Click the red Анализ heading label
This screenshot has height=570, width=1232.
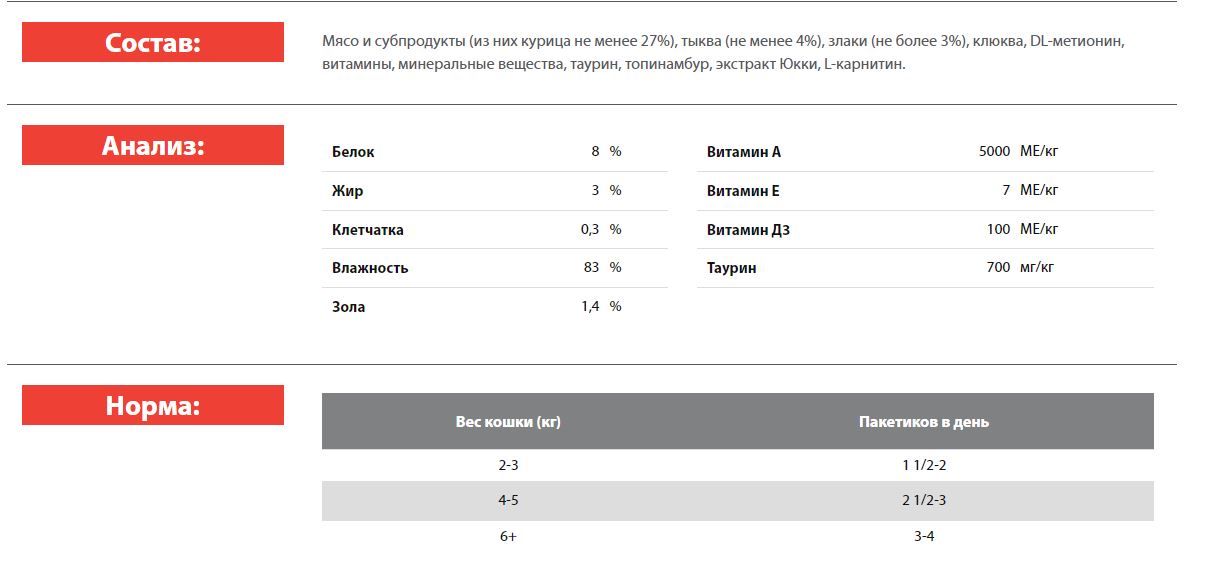click(x=153, y=145)
